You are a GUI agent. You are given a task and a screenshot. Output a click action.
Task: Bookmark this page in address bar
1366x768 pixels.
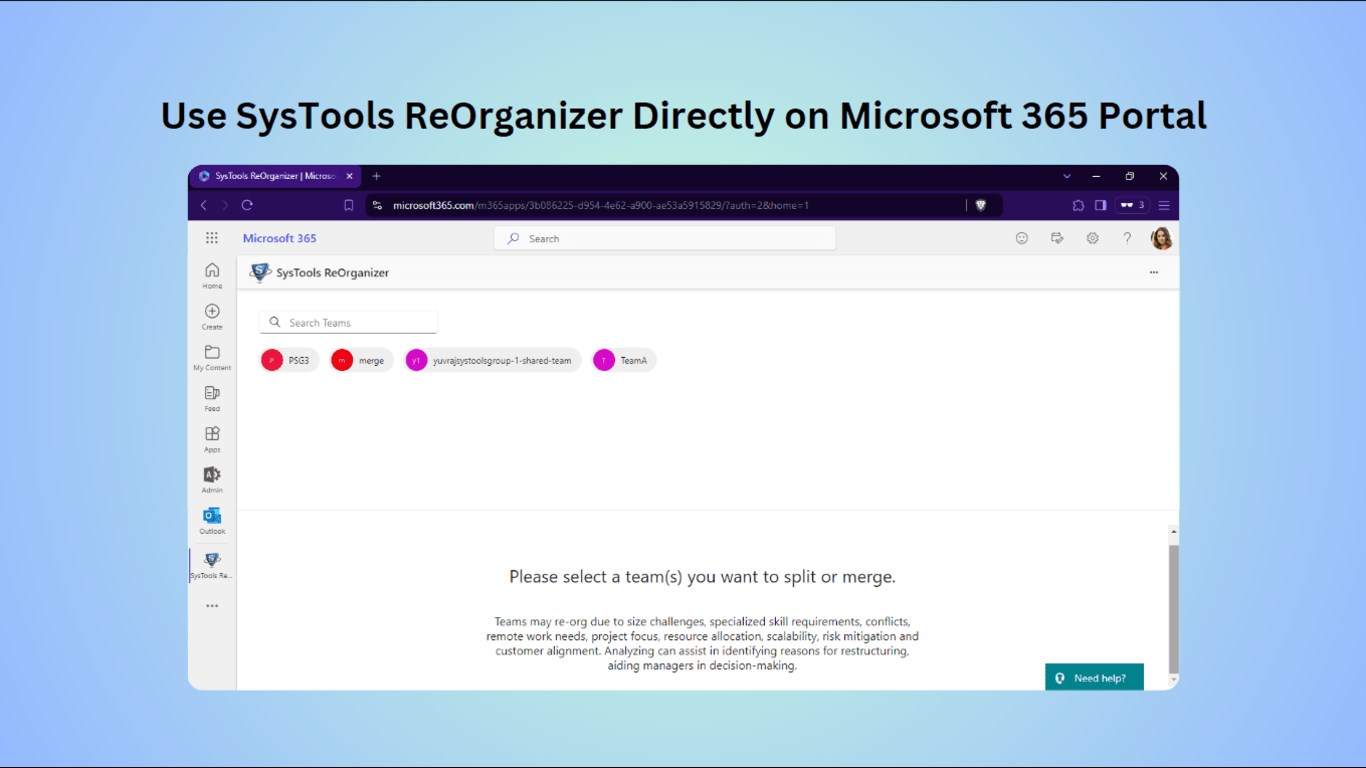pos(348,205)
